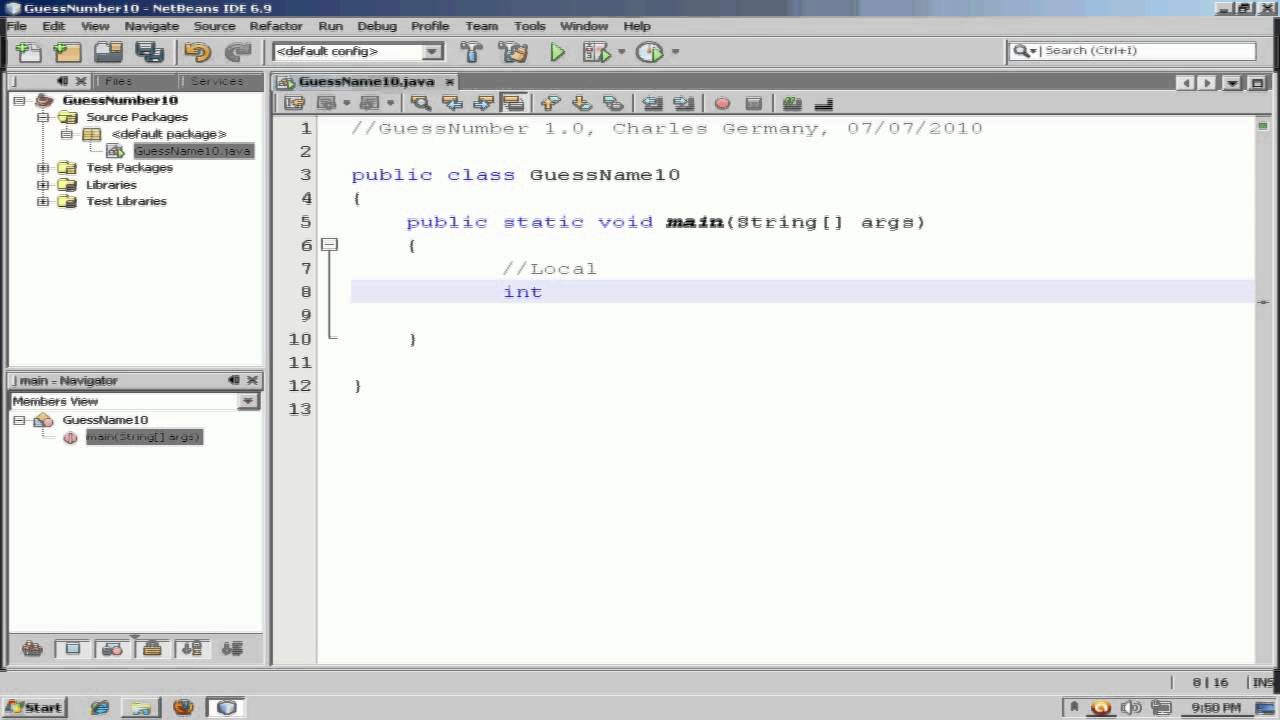1280x720 pixels.
Task: Click the Build Main Project hammer icon
Action: click(471, 52)
